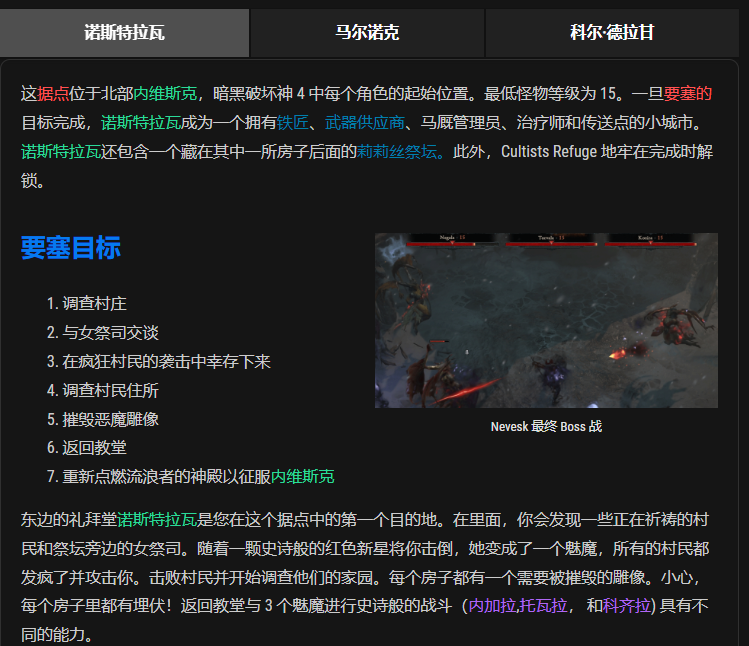Screen dimensions: 749x646
Task: Follow the red 要塞的 link
Action: click(688, 94)
